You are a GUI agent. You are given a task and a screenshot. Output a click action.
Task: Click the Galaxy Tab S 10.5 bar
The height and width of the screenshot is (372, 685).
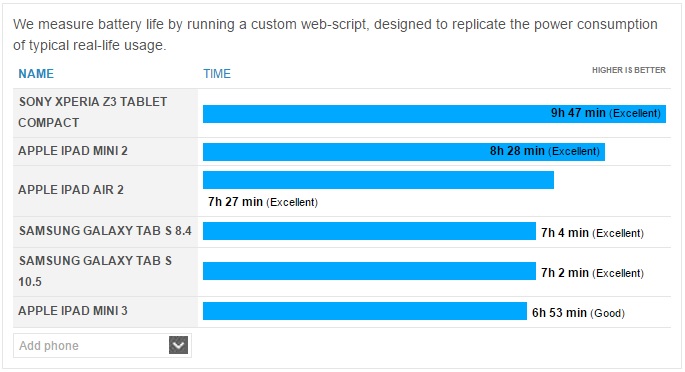[369, 271]
